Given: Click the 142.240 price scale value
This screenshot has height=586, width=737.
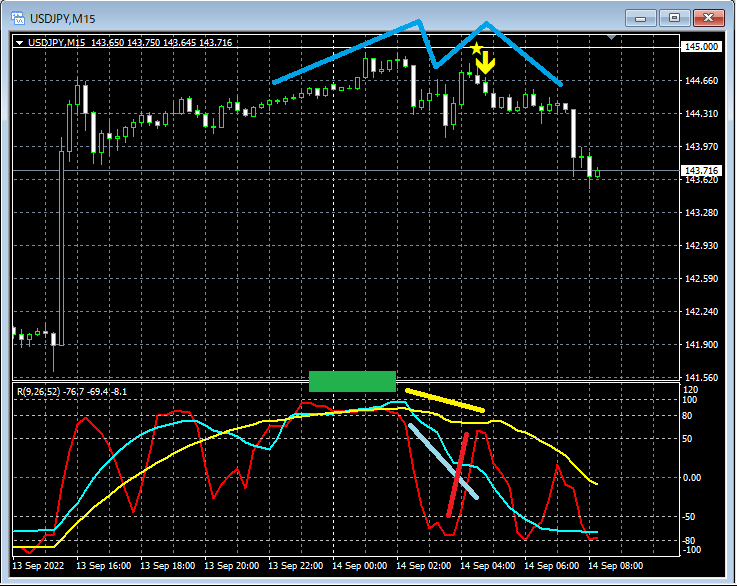Looking at the screenshot, I should pyautogui.click(x=701, y=312).
